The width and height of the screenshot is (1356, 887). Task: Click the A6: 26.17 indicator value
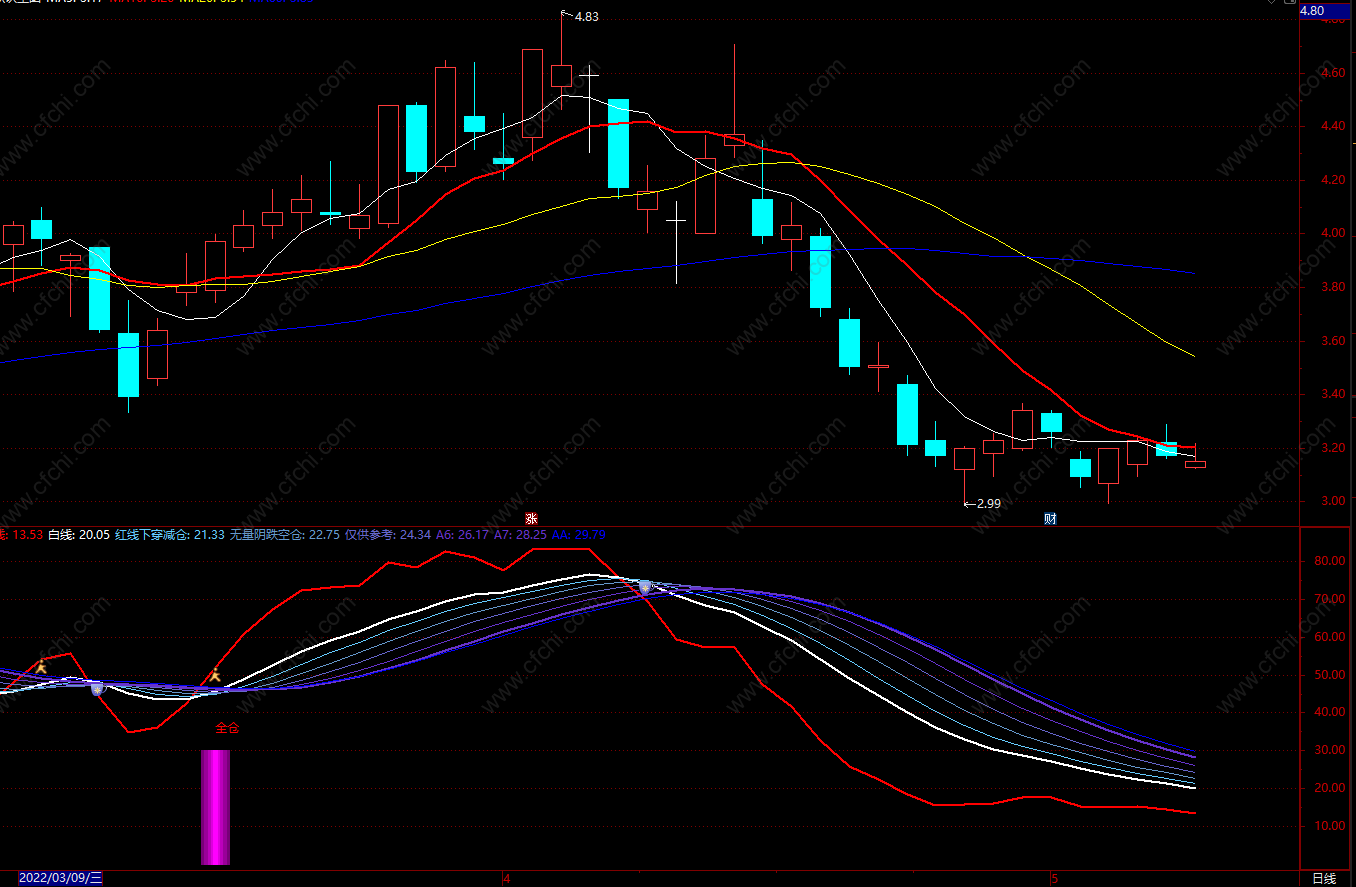pos(463,535)
